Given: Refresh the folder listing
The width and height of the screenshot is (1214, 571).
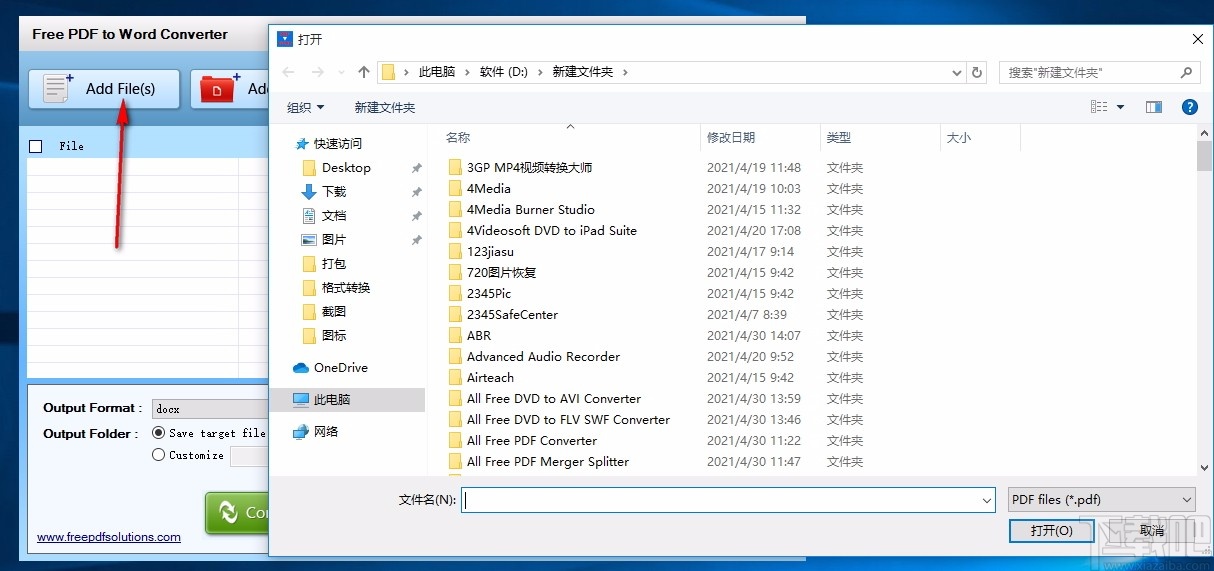Looking at the screenshot, I should pos(978,72).
